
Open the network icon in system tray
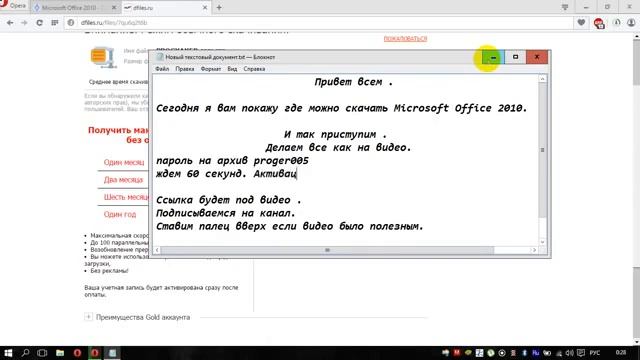point(559,353)
